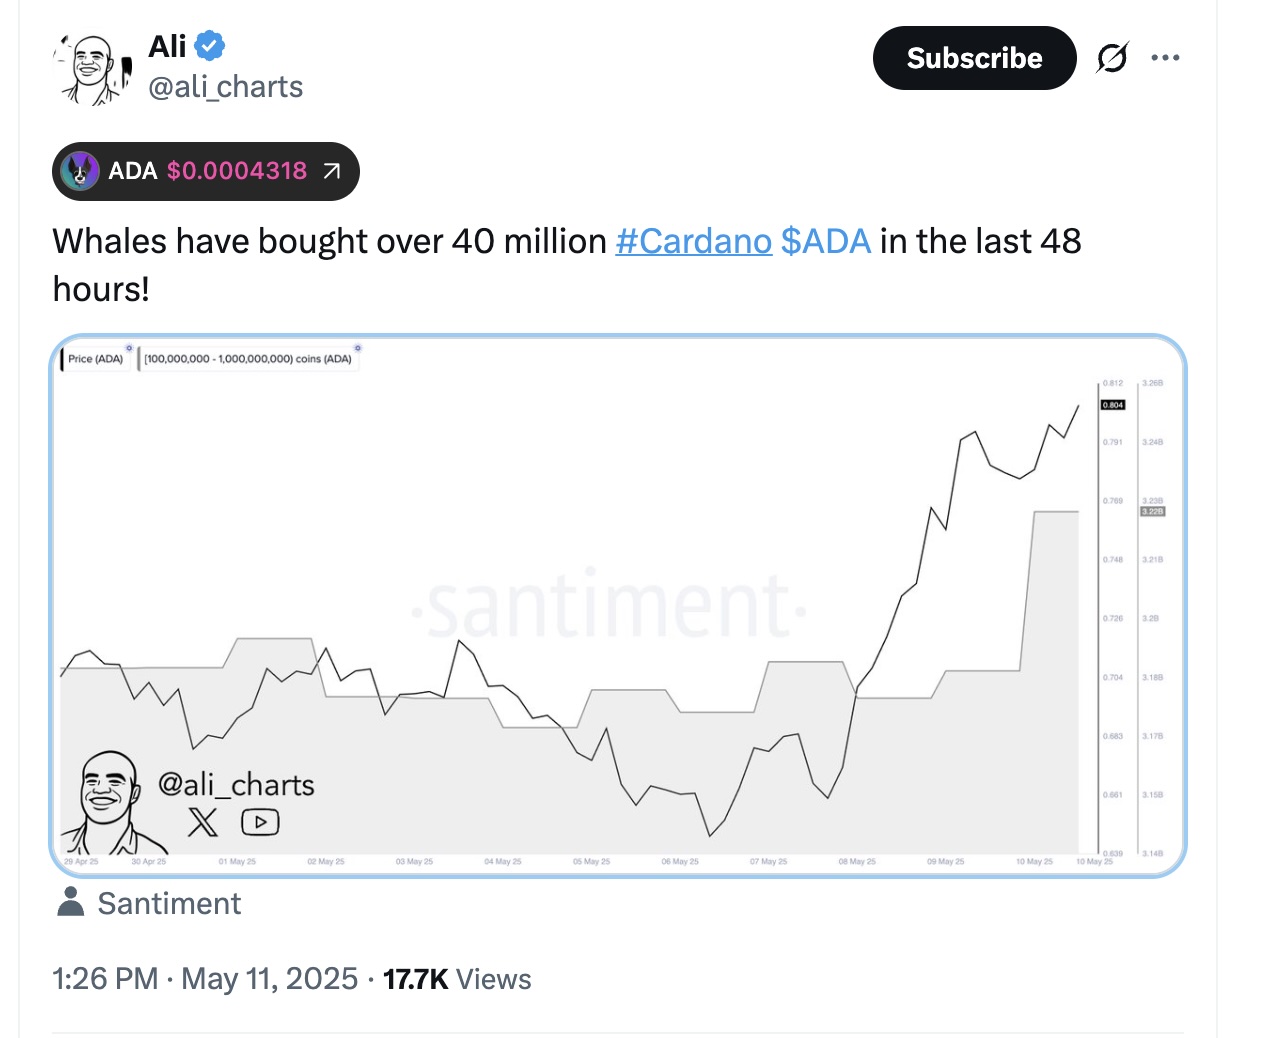Open the Grok slash-circle icon
The image size is (1268, 1038).
pos(1112,58)
